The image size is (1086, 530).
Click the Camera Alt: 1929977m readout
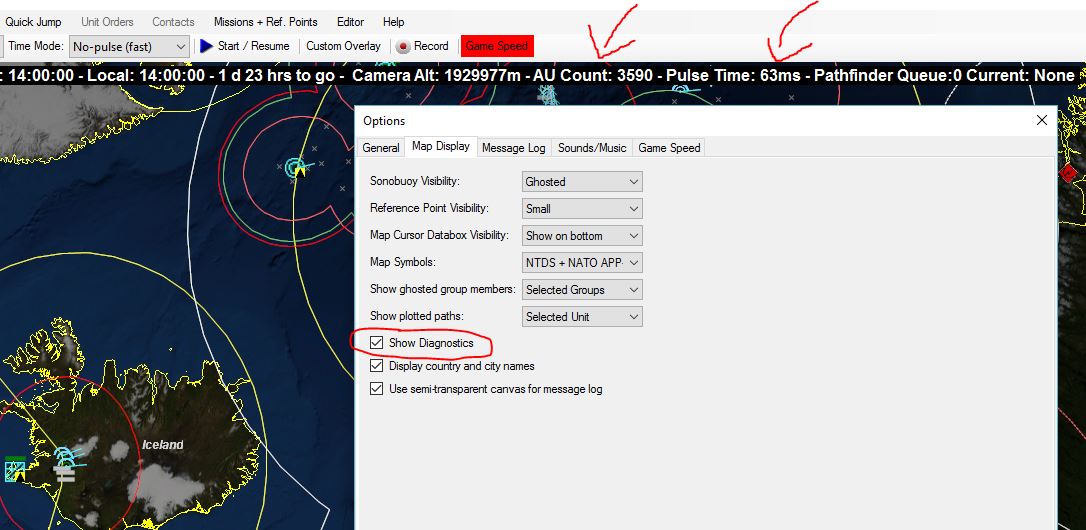pos(436,76)
